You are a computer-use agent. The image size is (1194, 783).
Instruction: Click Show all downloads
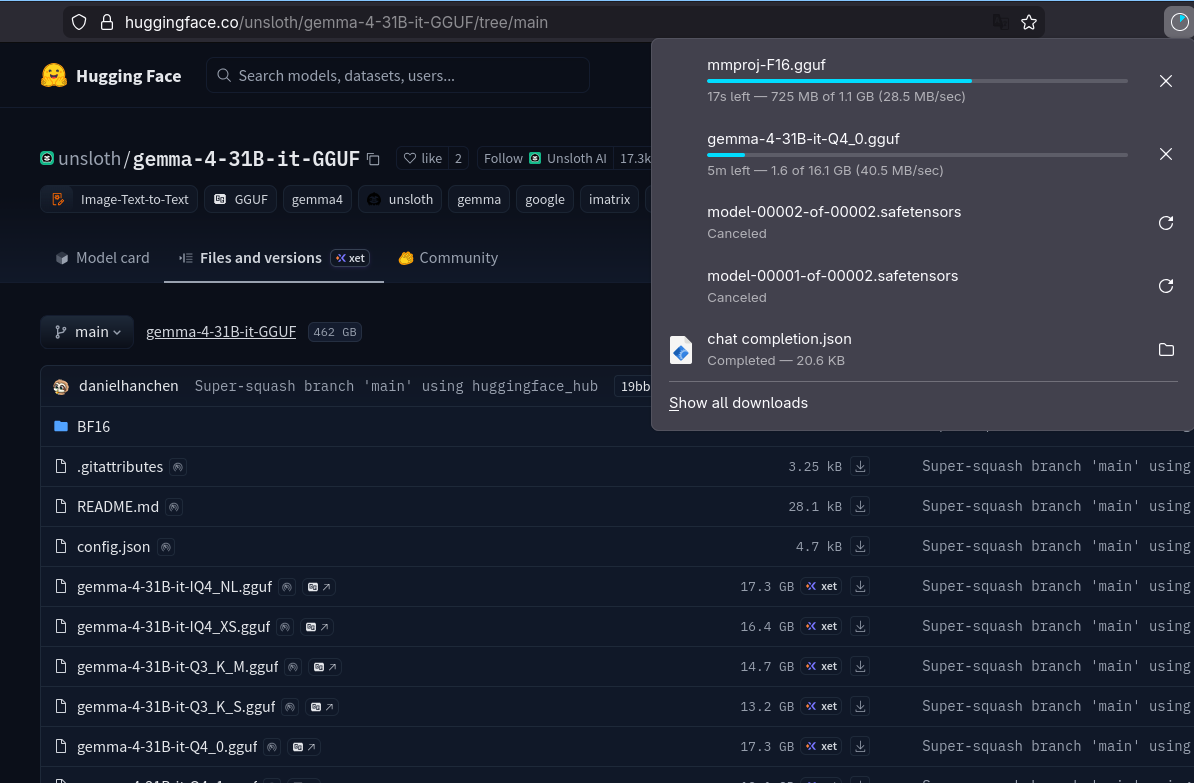(x=738, y=403)
